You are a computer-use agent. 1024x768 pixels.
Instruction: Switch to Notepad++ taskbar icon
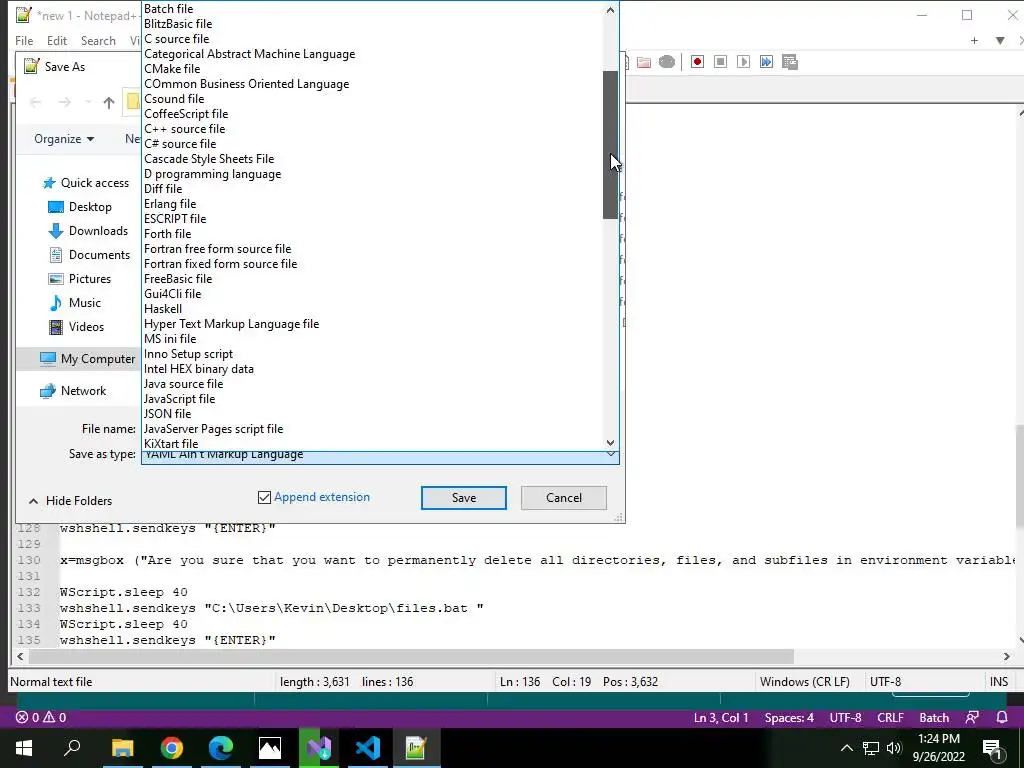tap(416, 748)
